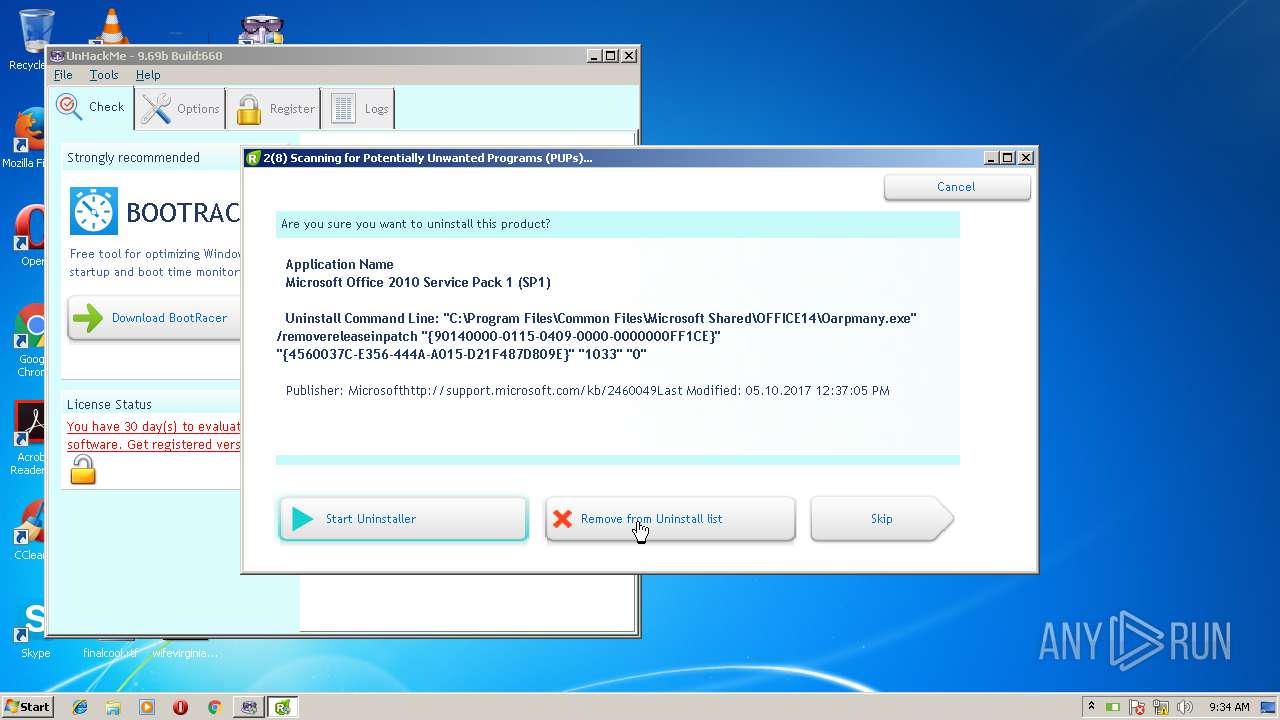The image size is (1280, 720).
Task: Open the File menu in UnHackMe
Action: 63,75
